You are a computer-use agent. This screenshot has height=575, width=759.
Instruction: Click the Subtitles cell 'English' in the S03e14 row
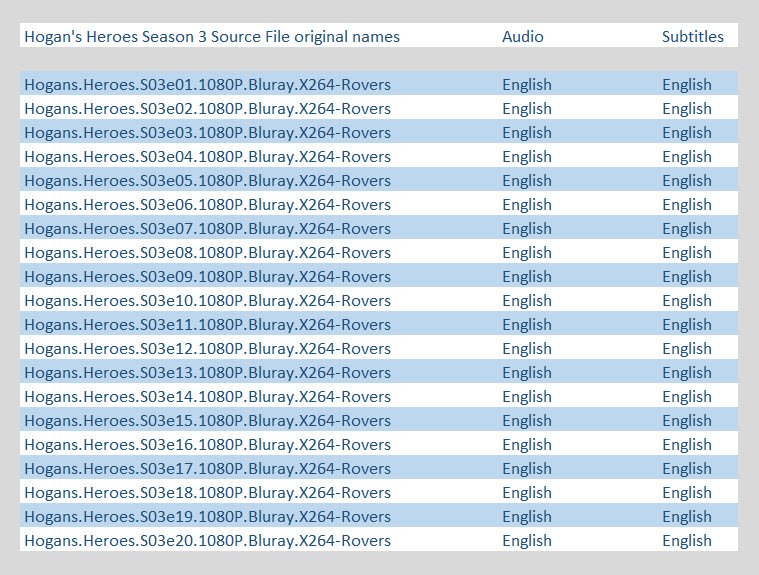pyautogui.click(x=687, y=396)
